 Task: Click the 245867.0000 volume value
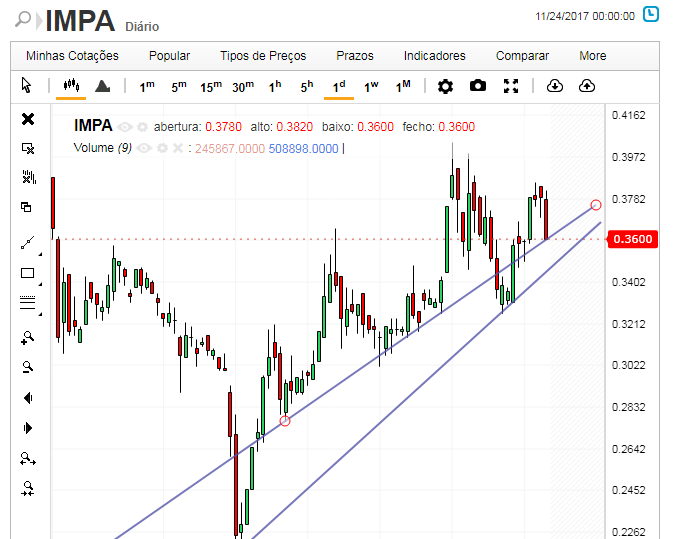point(230,148)
